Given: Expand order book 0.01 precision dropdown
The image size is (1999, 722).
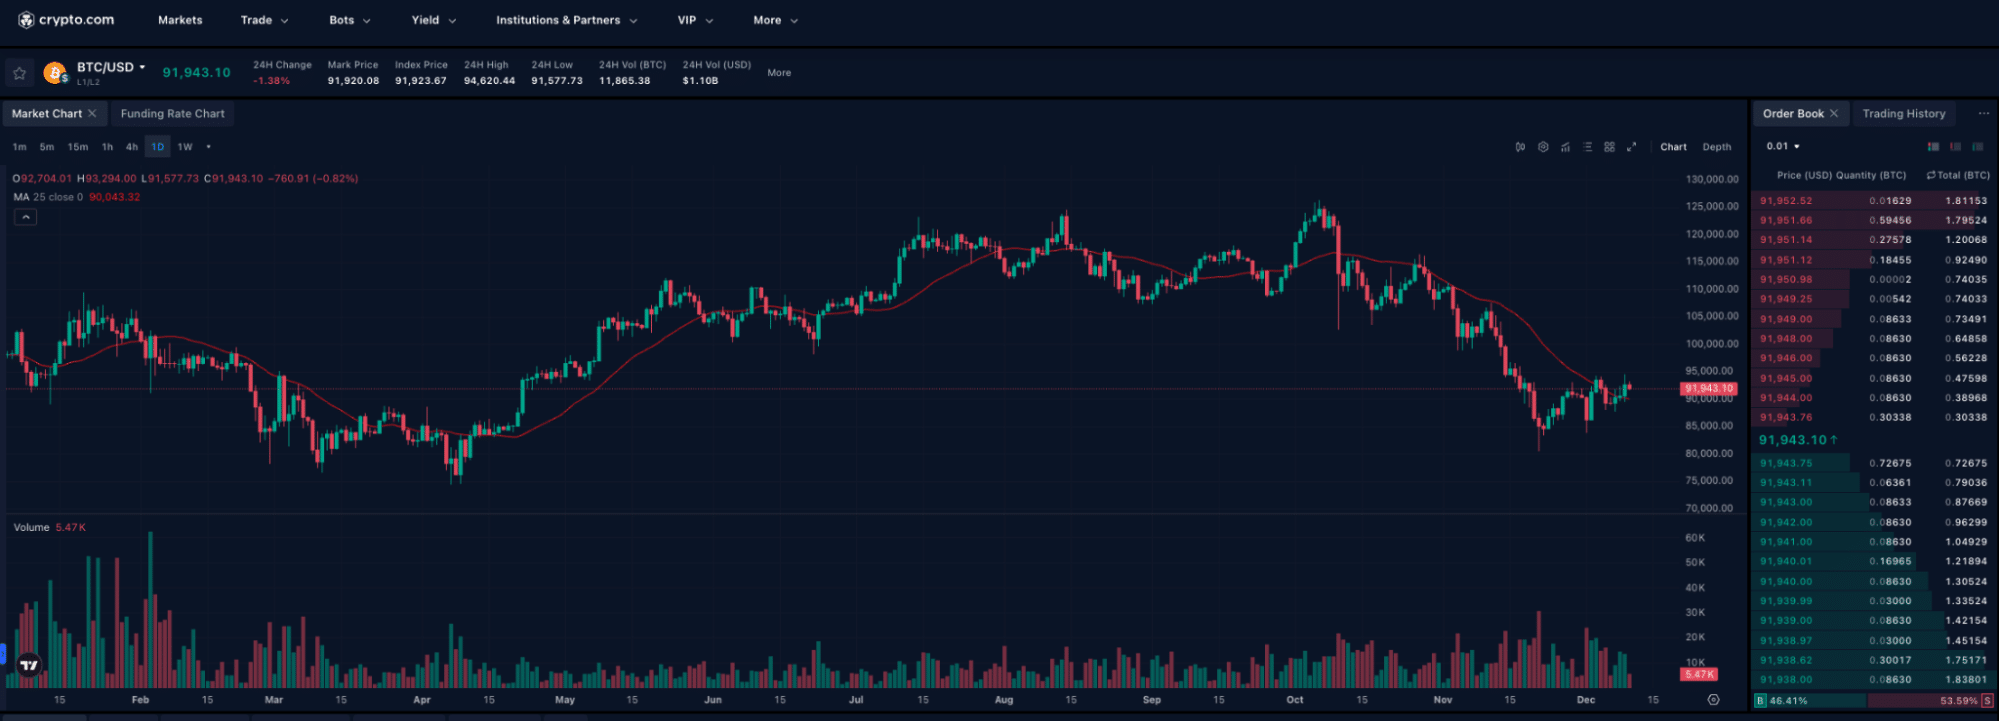Looking at the screenshot, I should (x=1782, y=147).
